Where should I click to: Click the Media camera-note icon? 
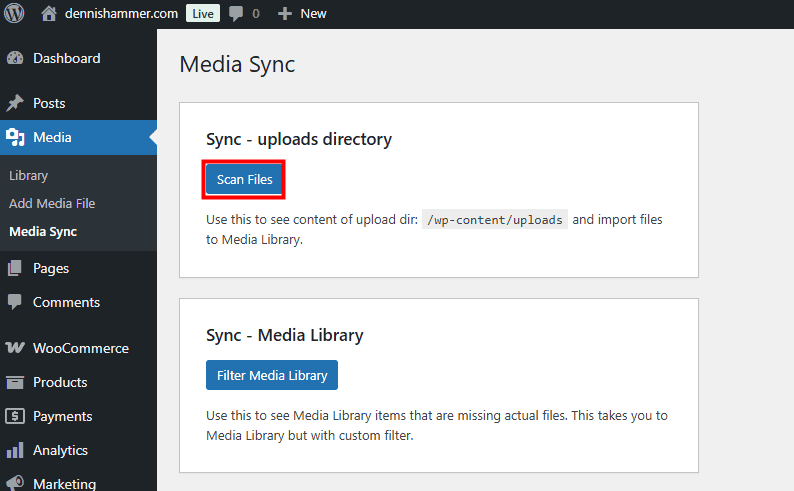pyautogui.click(x=15, y=137)
